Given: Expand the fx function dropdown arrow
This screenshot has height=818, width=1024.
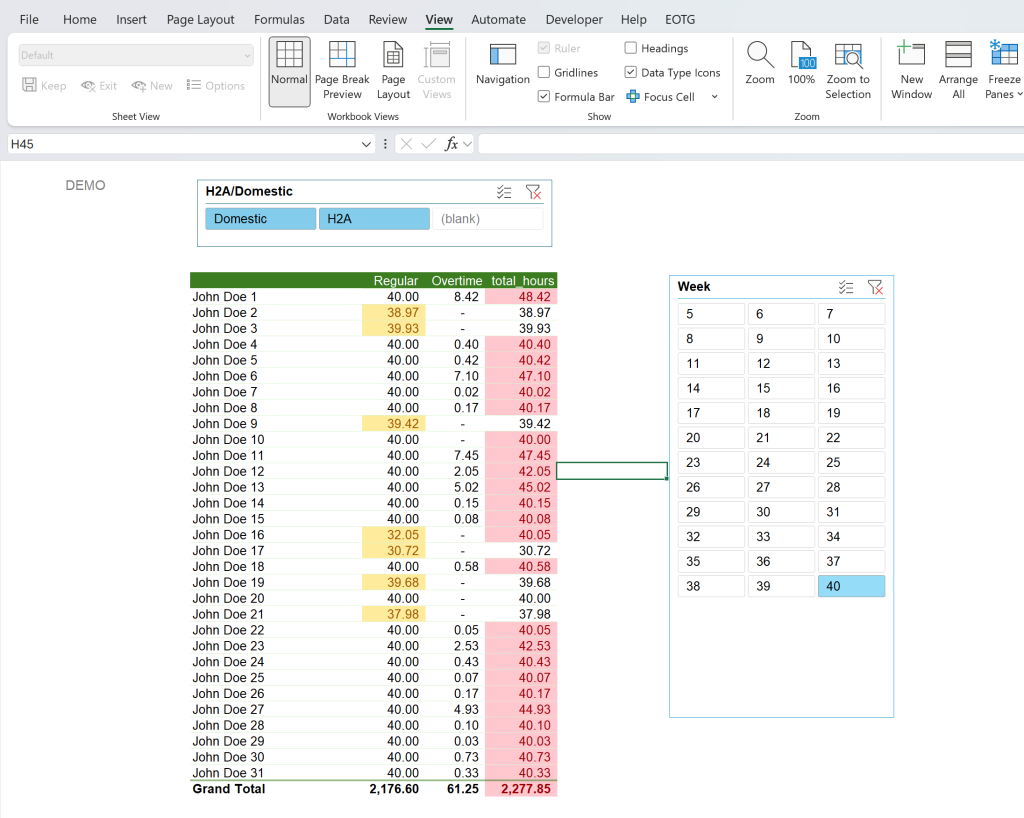Looking at the screenshot, I should point(467,144).
